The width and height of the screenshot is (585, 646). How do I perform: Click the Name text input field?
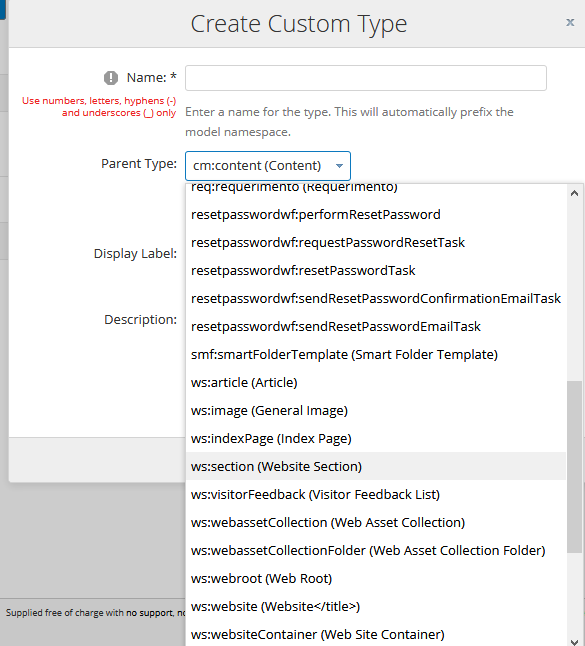pyautogui.click(x=365, y=78)
